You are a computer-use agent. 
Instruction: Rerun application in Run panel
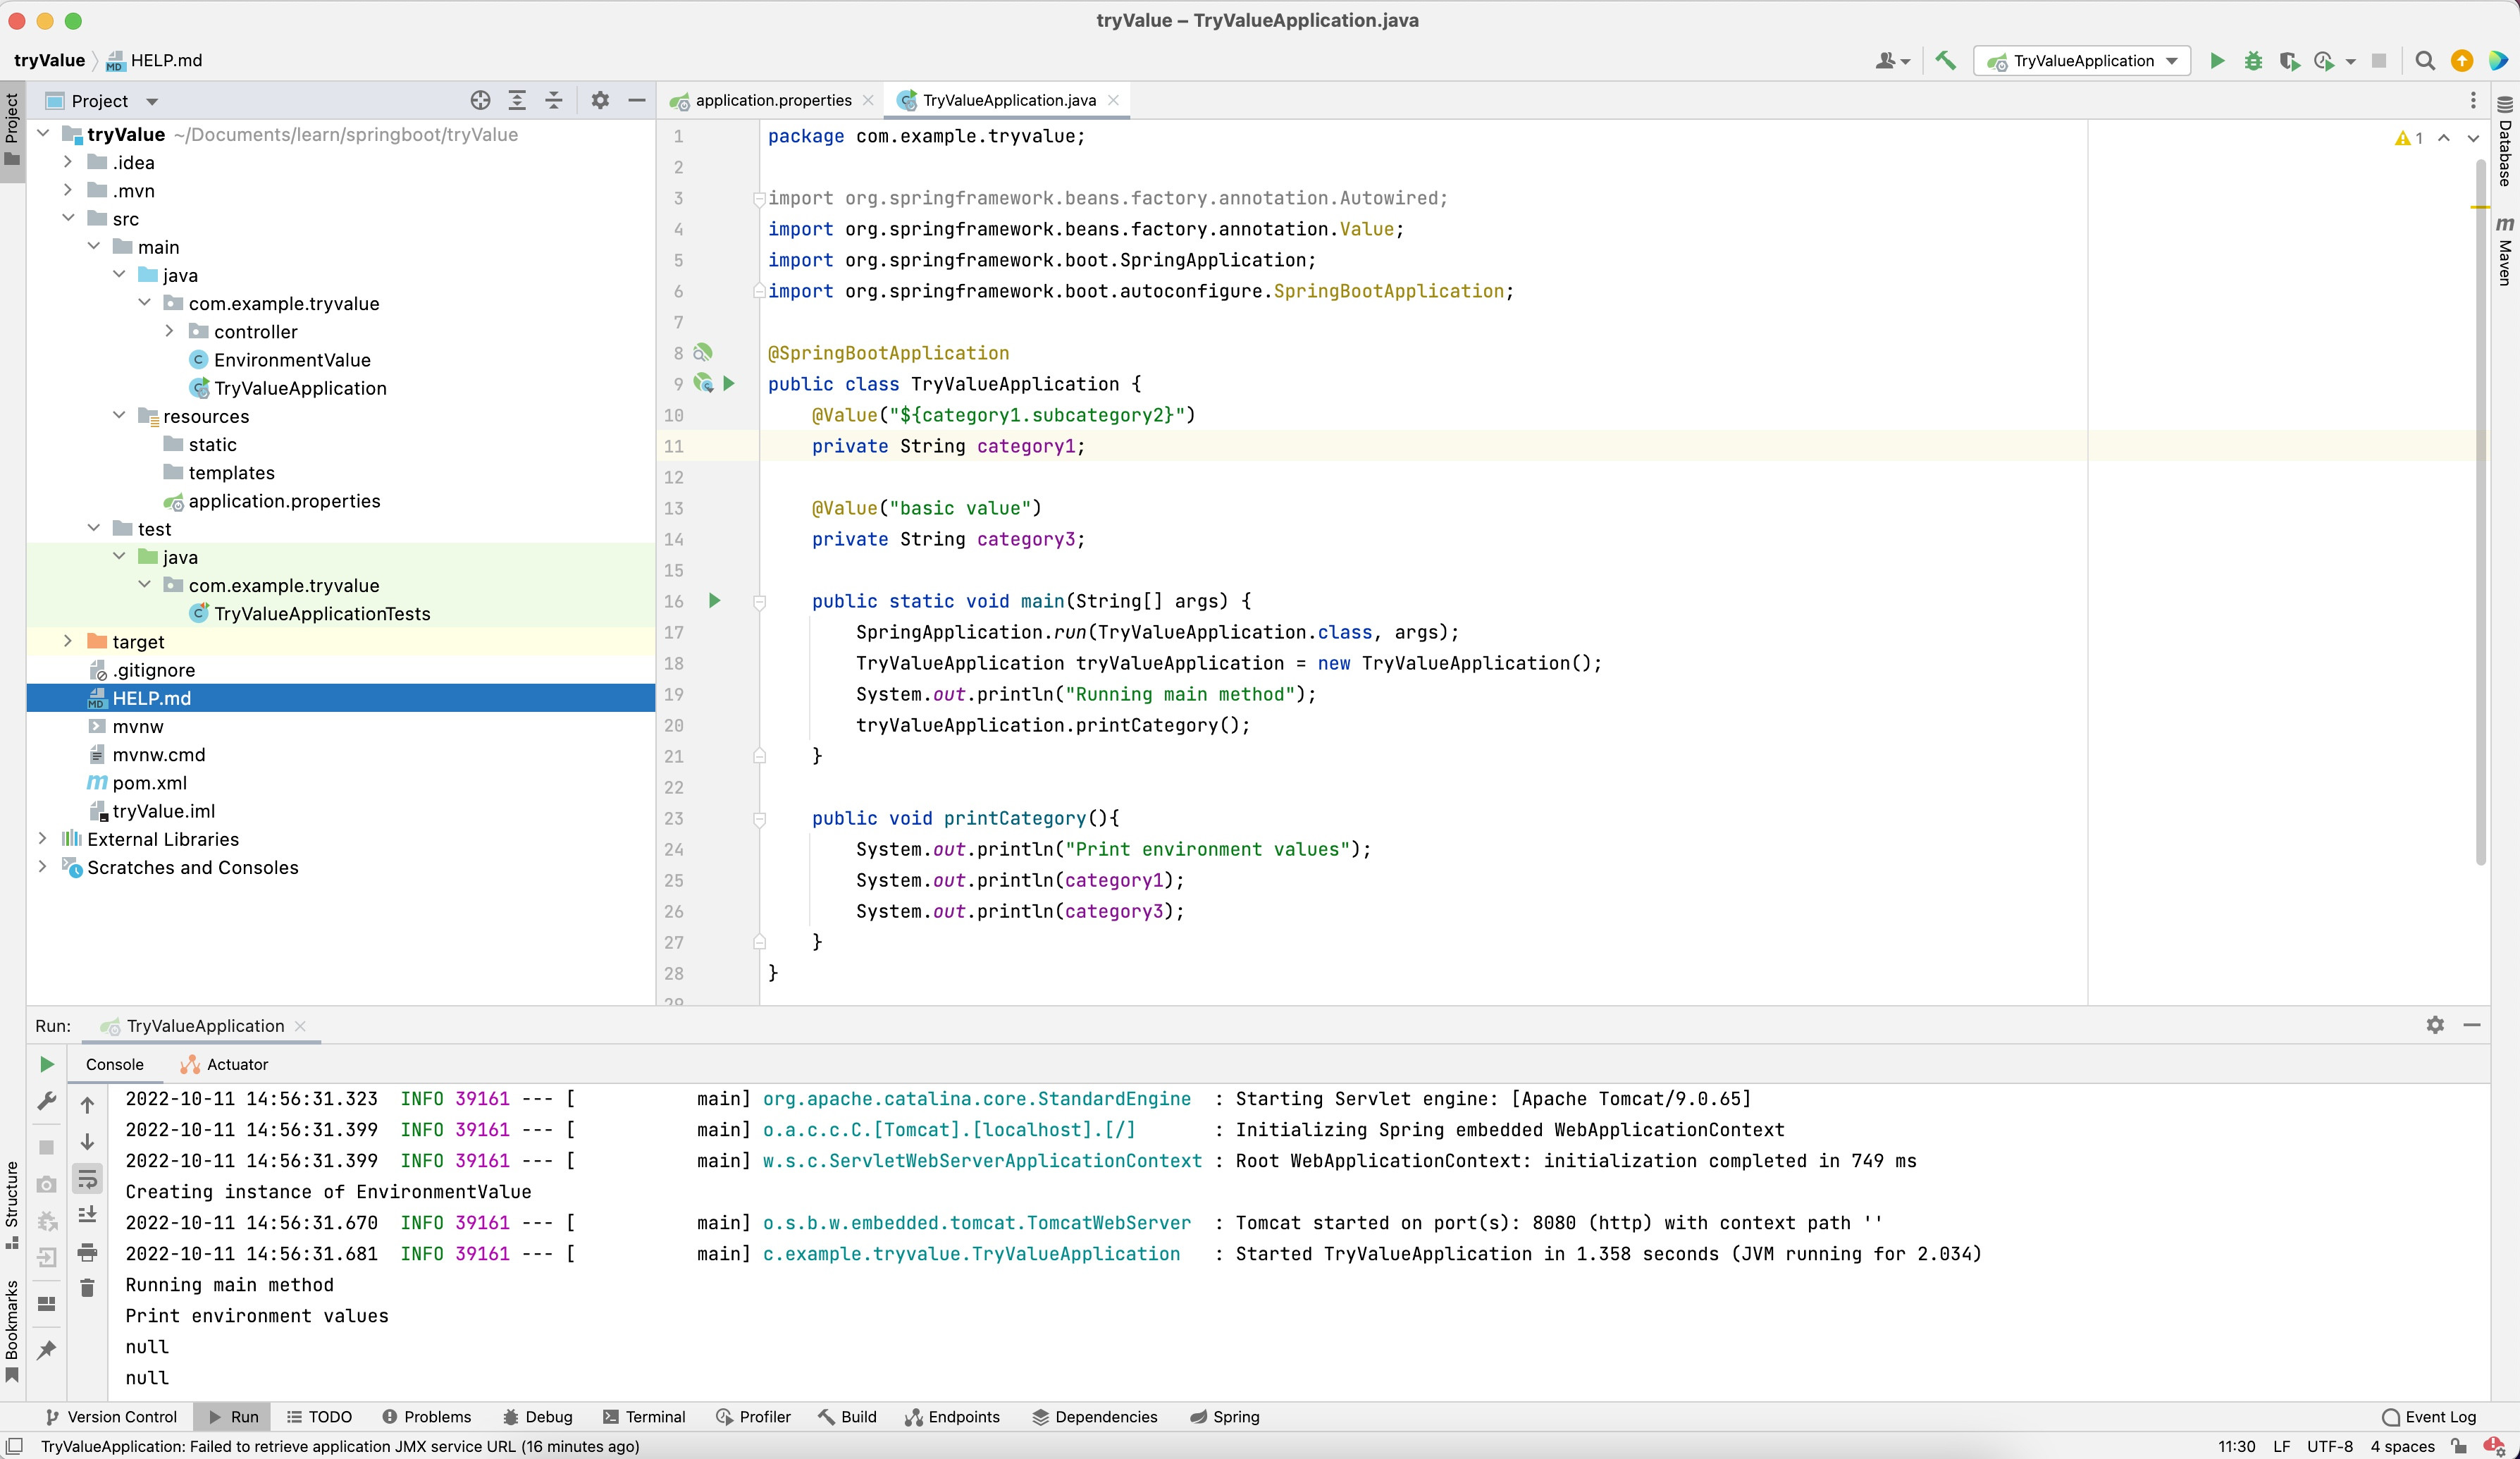click(46, 1064)
